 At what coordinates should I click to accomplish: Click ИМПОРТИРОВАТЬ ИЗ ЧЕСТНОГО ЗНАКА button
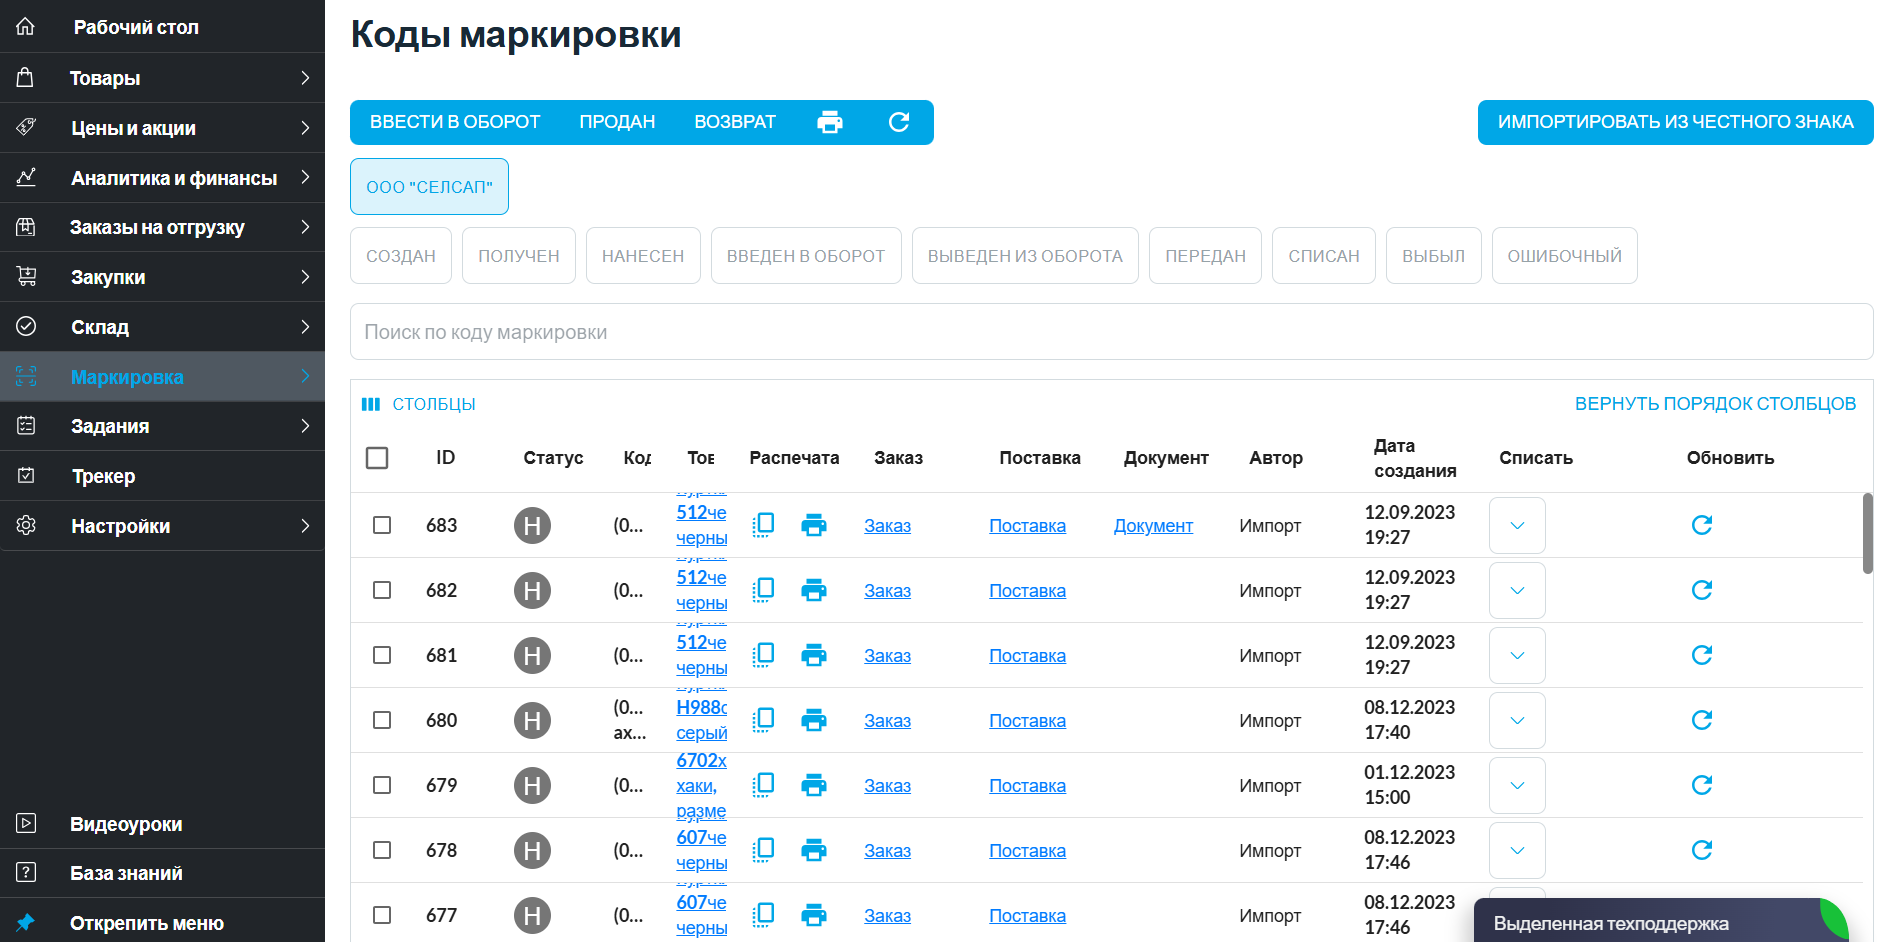(x=1675, y=122)
